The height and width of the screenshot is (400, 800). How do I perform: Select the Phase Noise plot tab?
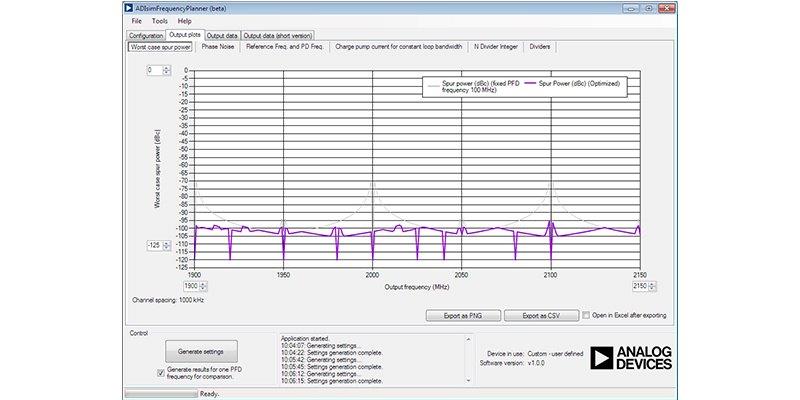(218, 46)
